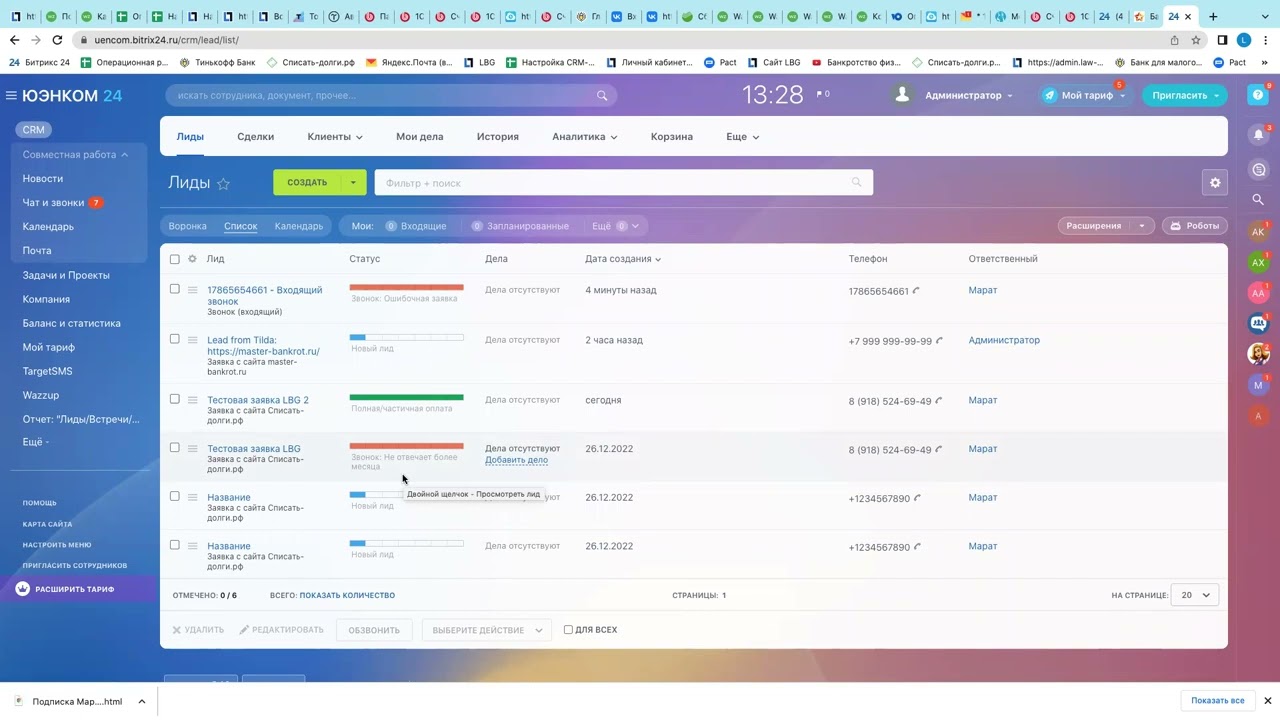Open chat with the AA avatar
Screen dimensions: 1280x720
pos(1258,293)
